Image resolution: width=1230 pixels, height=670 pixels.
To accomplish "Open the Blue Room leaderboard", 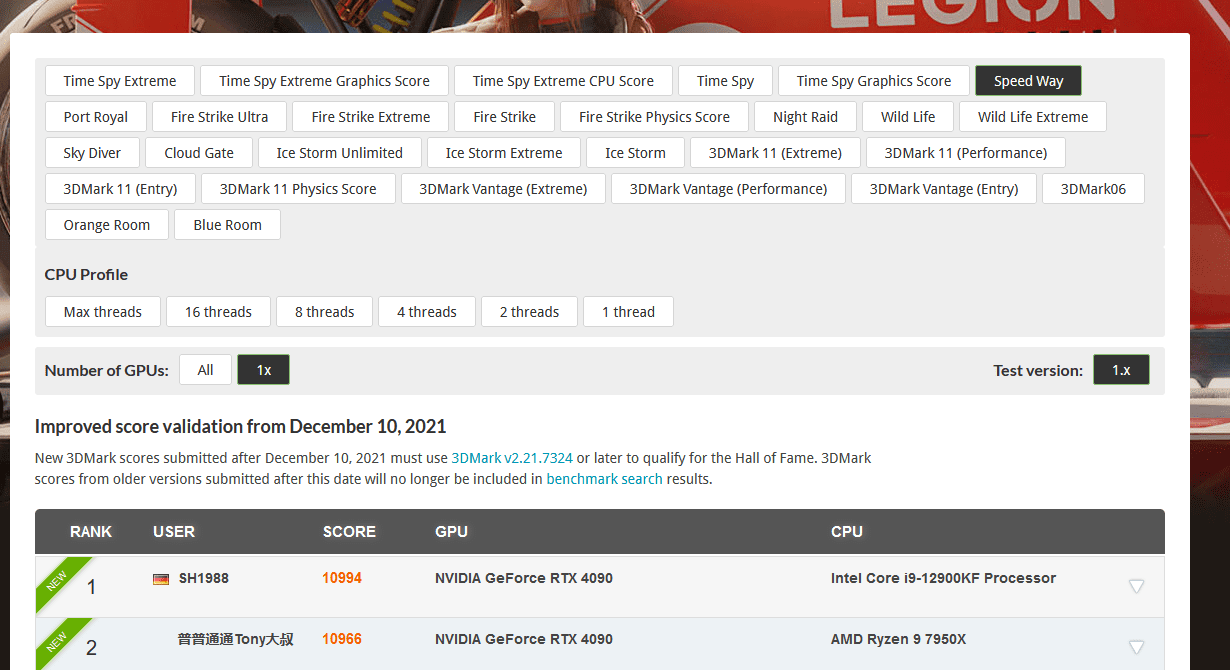I will click(228, 225).
